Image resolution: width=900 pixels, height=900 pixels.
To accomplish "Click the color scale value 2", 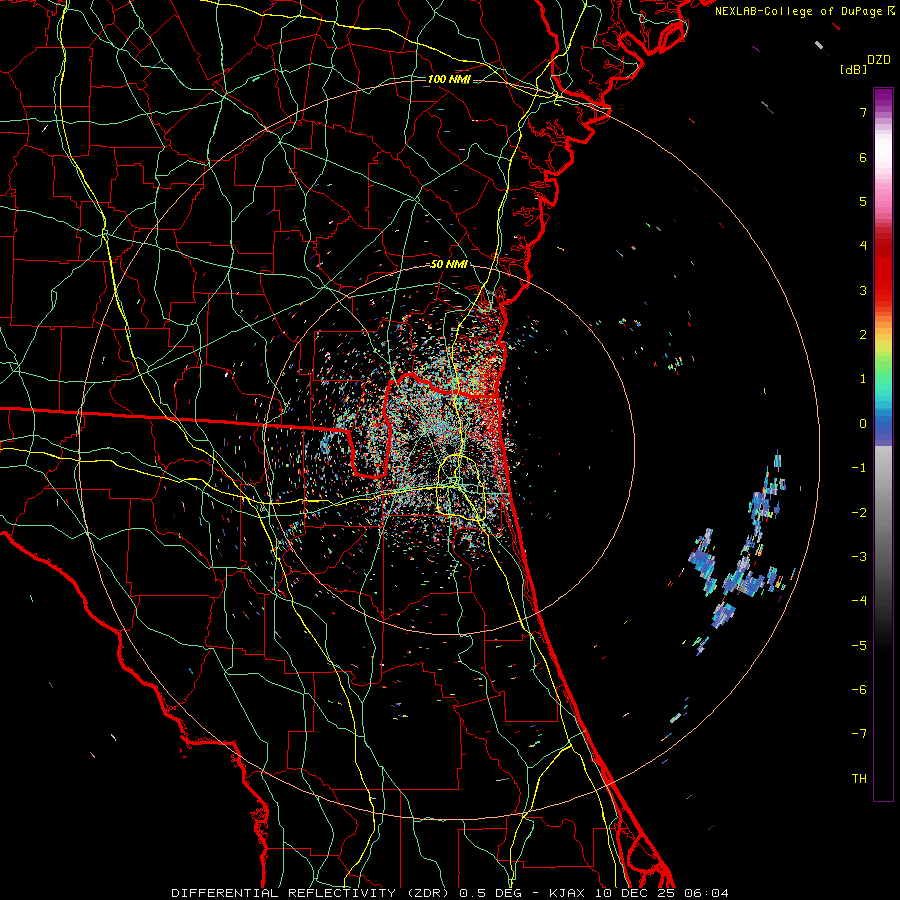I will point(863,335).
